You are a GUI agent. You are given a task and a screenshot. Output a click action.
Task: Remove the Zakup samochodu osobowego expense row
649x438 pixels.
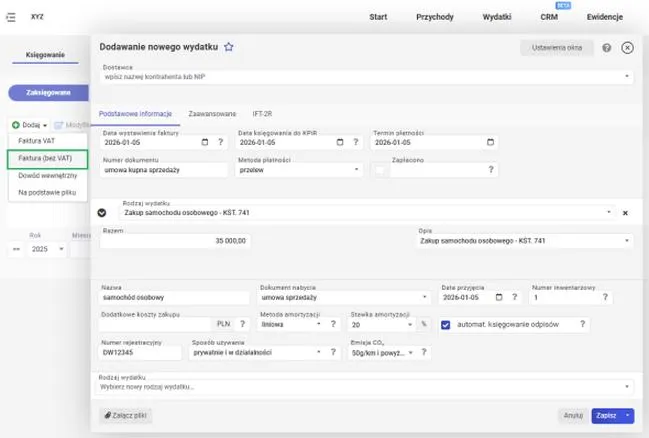(625, 213)
